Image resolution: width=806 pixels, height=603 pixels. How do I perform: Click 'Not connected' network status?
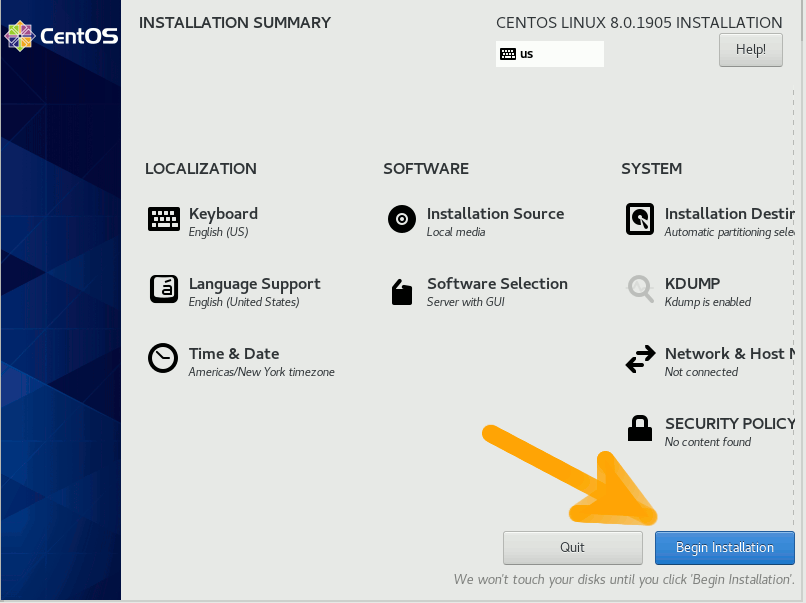[701, 372]
